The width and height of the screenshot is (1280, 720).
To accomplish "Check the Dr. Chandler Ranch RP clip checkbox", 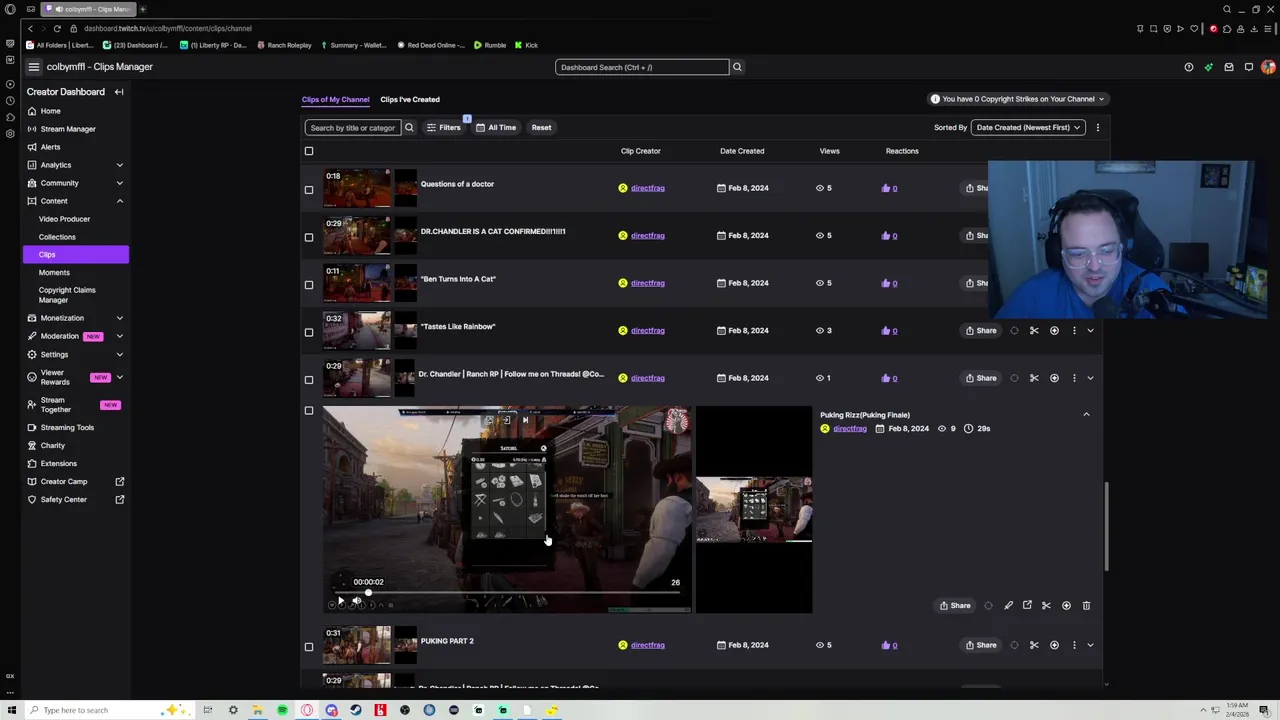I will tap(309, 379).
